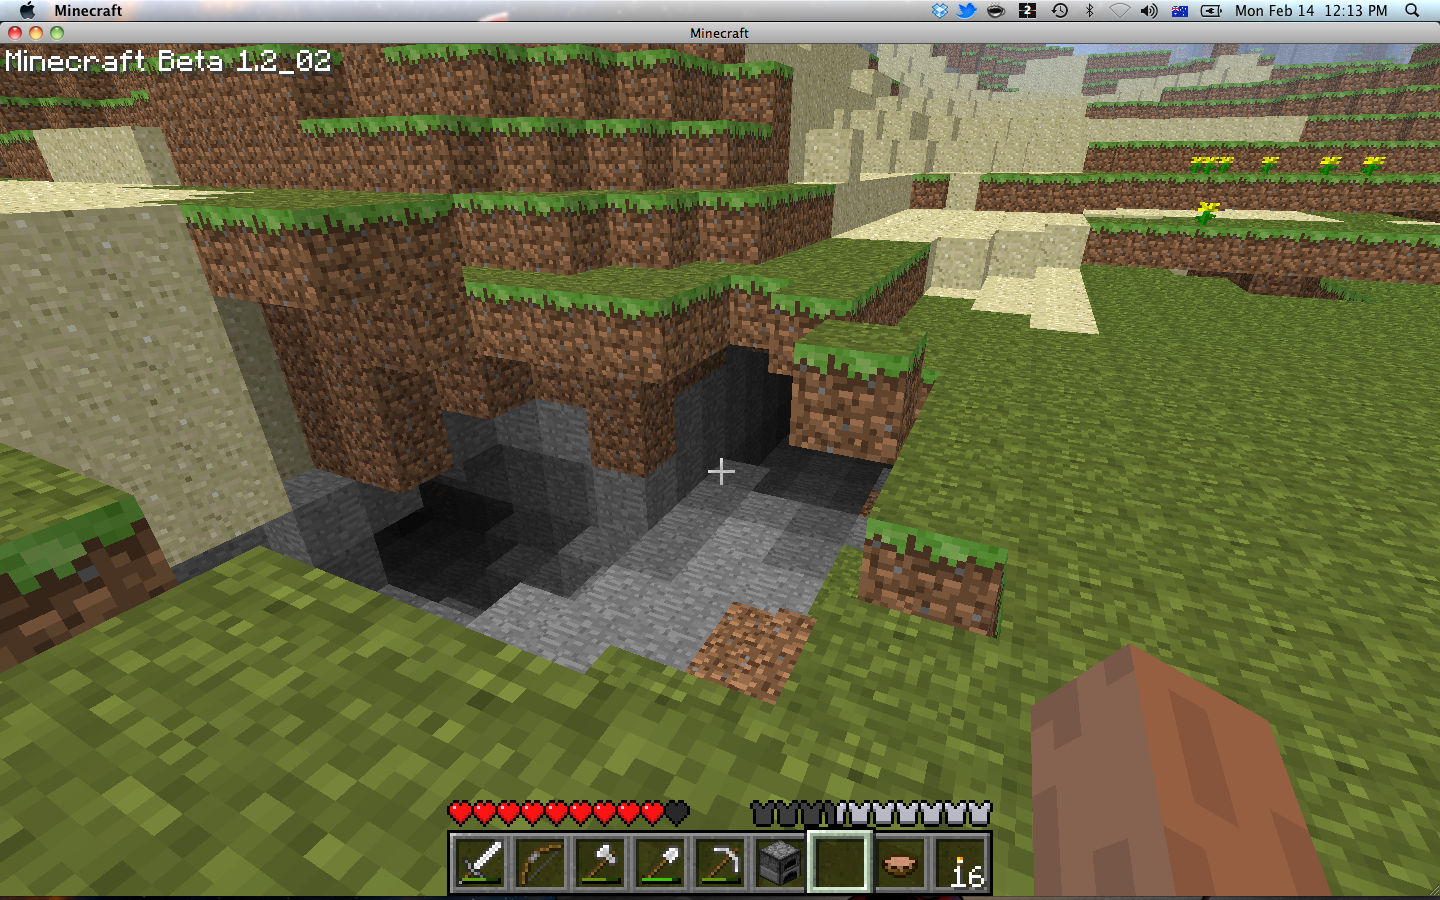
Task: Select the furnace block in the hotbar
Action: [780, 862]
